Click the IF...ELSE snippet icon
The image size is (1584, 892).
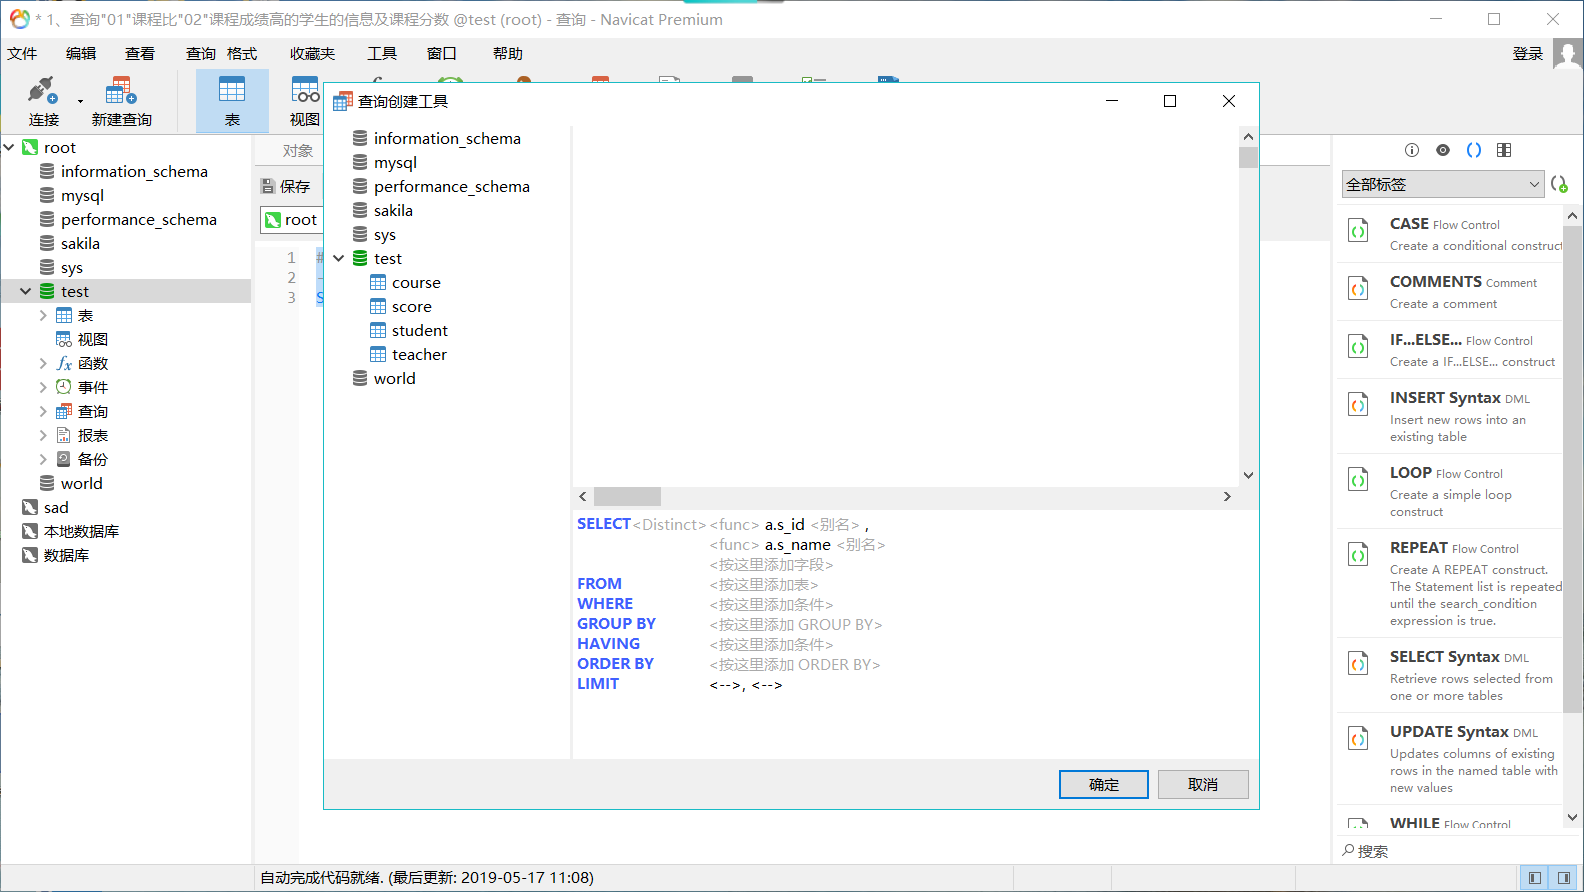click(1358, 347)
